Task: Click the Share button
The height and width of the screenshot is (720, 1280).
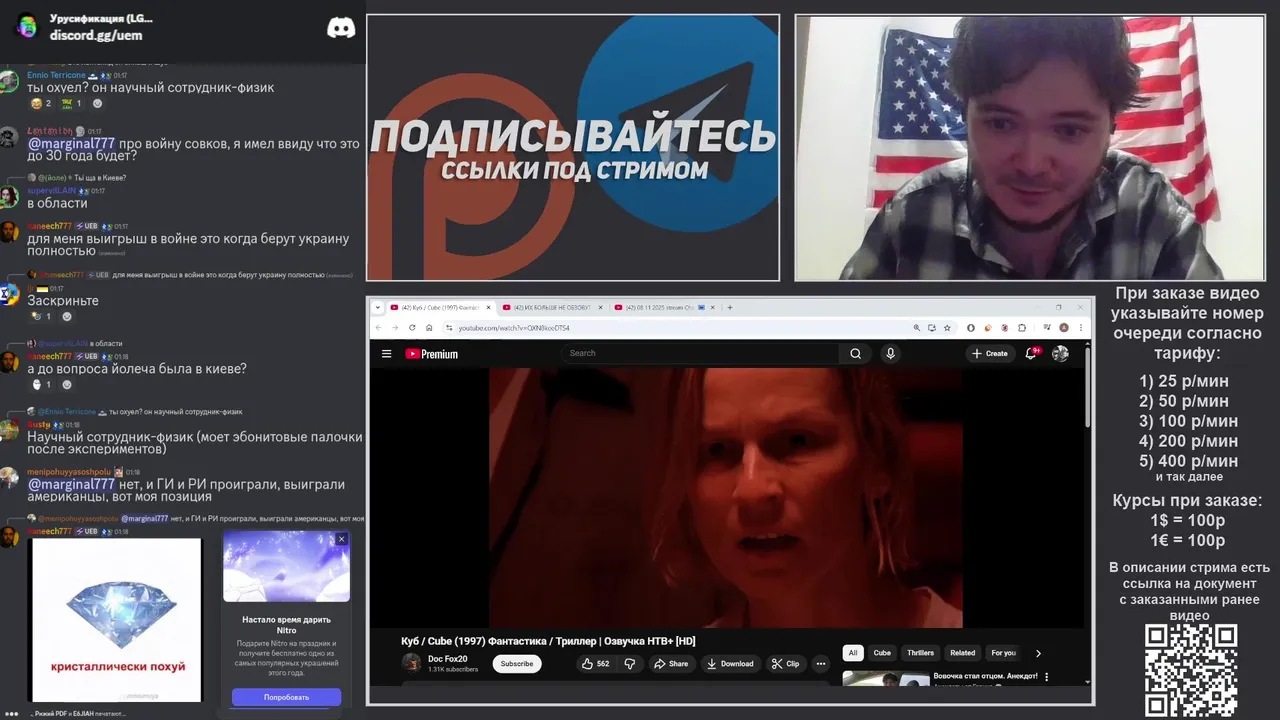Action: (670, 663)
